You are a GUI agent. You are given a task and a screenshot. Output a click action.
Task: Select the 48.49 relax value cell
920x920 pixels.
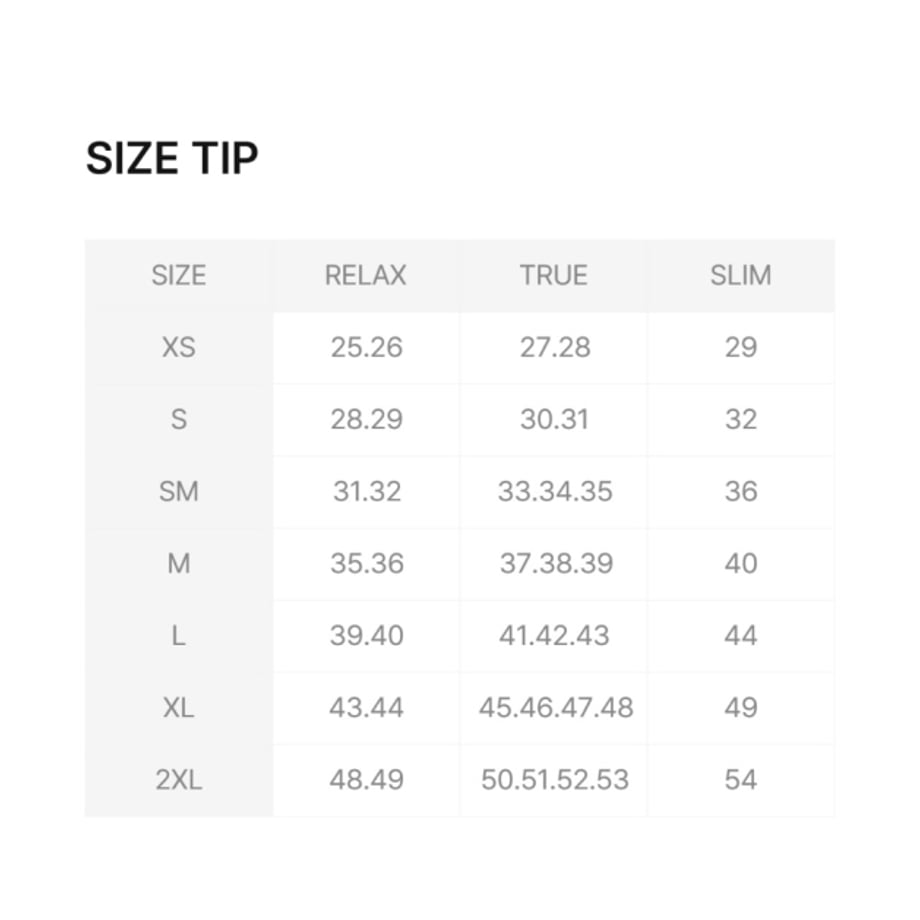(x=366, y=780)
